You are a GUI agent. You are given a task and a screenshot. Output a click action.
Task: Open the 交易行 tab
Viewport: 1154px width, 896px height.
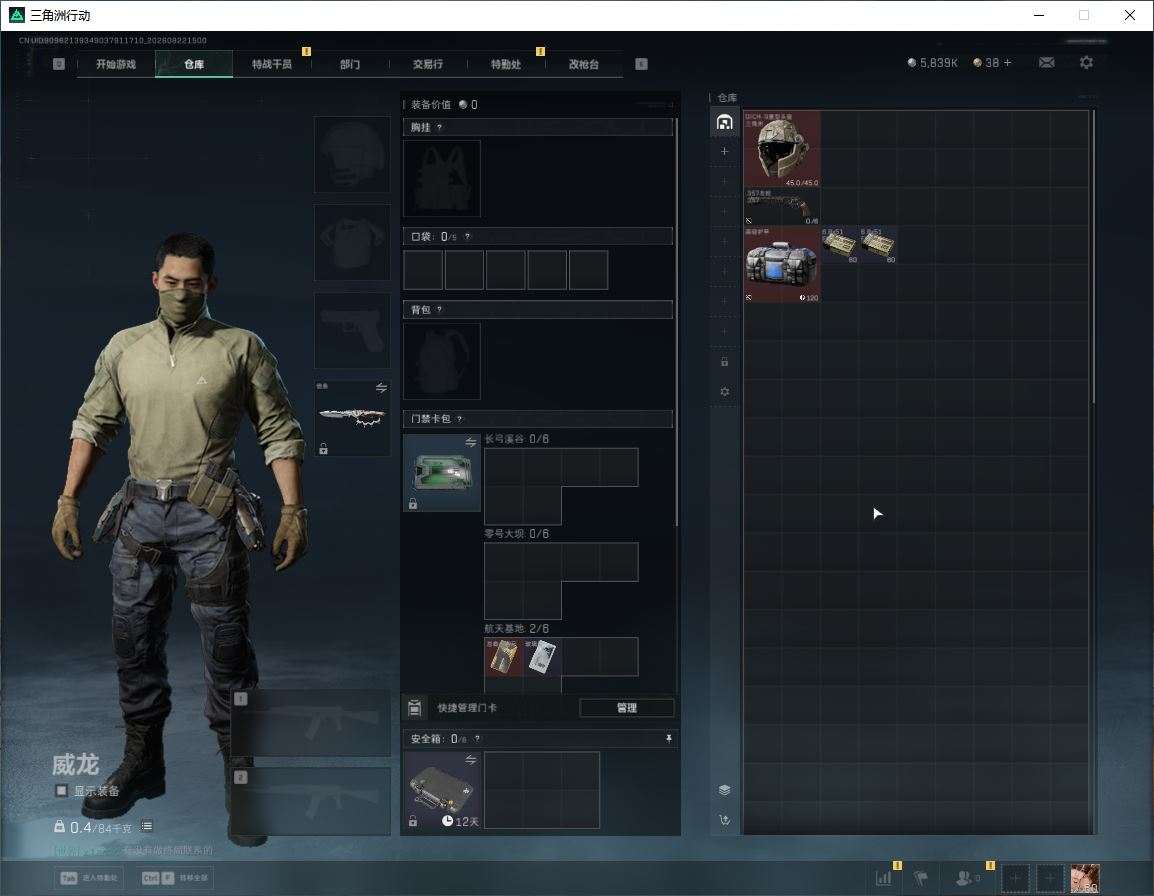point(428,64)
